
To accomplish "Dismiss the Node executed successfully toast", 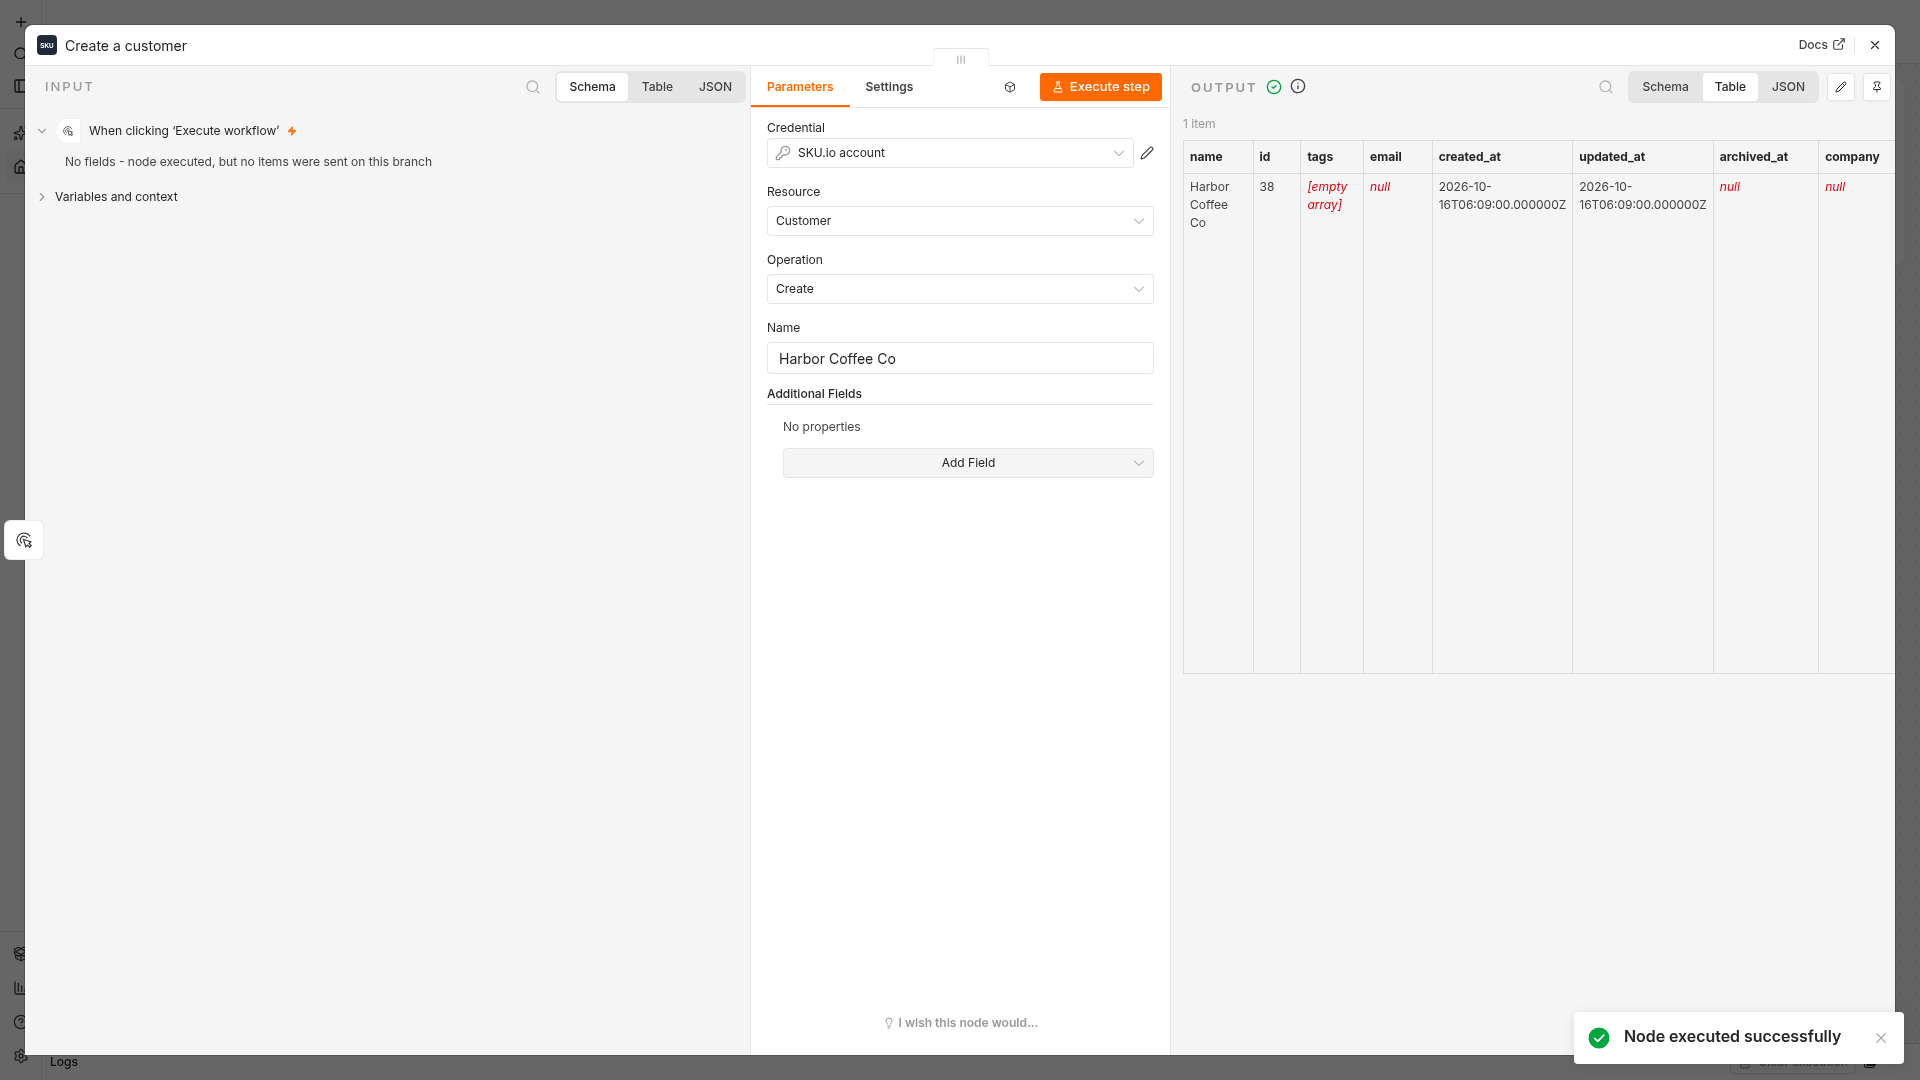I will click(x=1881, y=1038).
